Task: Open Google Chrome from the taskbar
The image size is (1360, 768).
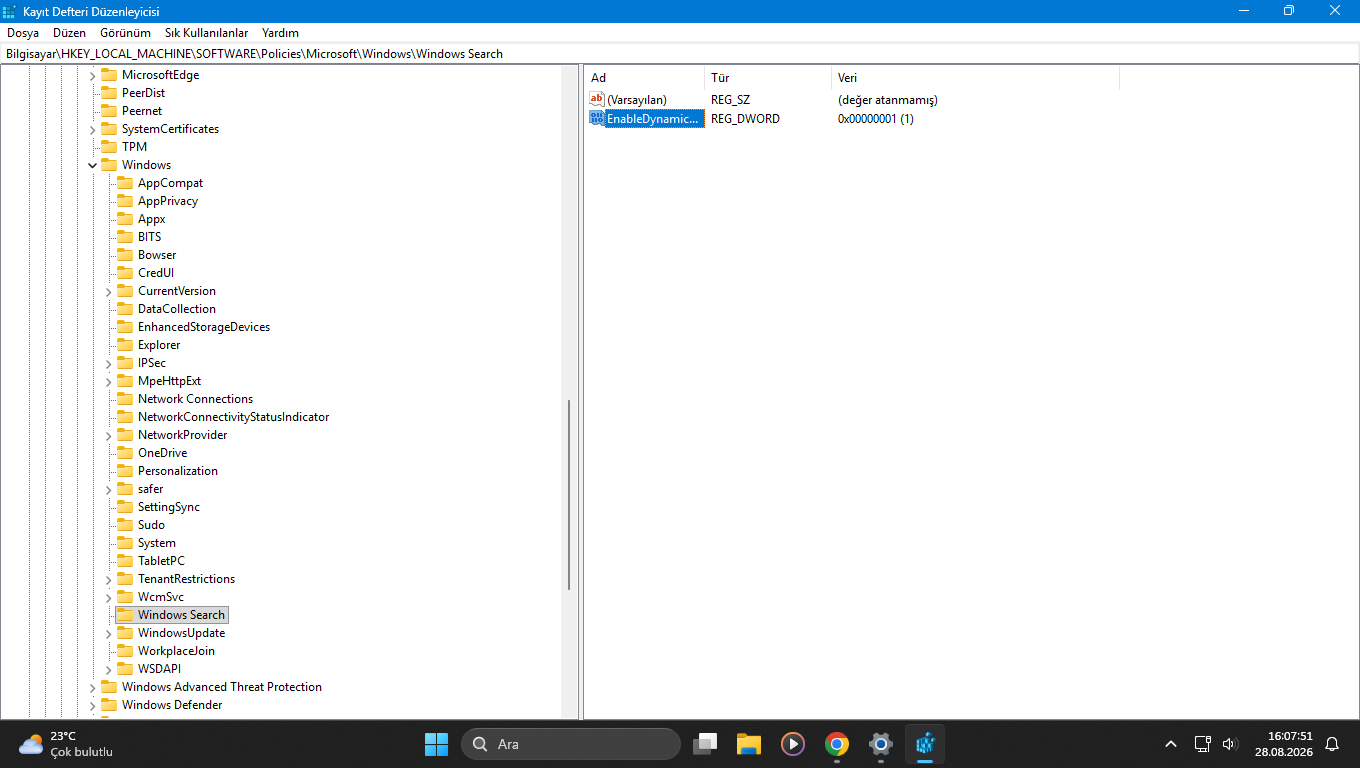Action: [x=837, y=744]
